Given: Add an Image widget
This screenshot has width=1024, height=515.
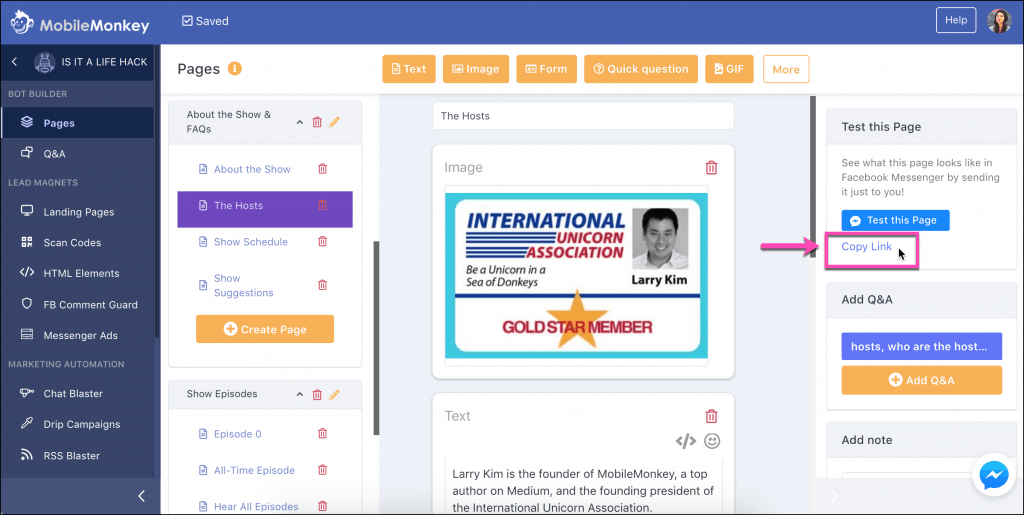Looking at the screenshot, I should [x=476, y=69].
